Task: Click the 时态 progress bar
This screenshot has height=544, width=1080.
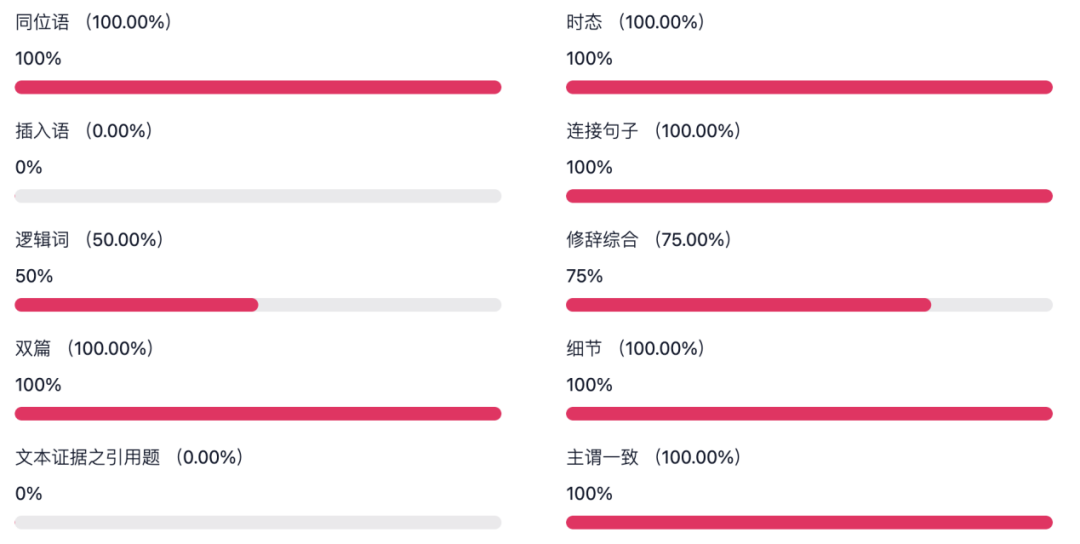Action: pyautogui.click(x=809, y=87)
